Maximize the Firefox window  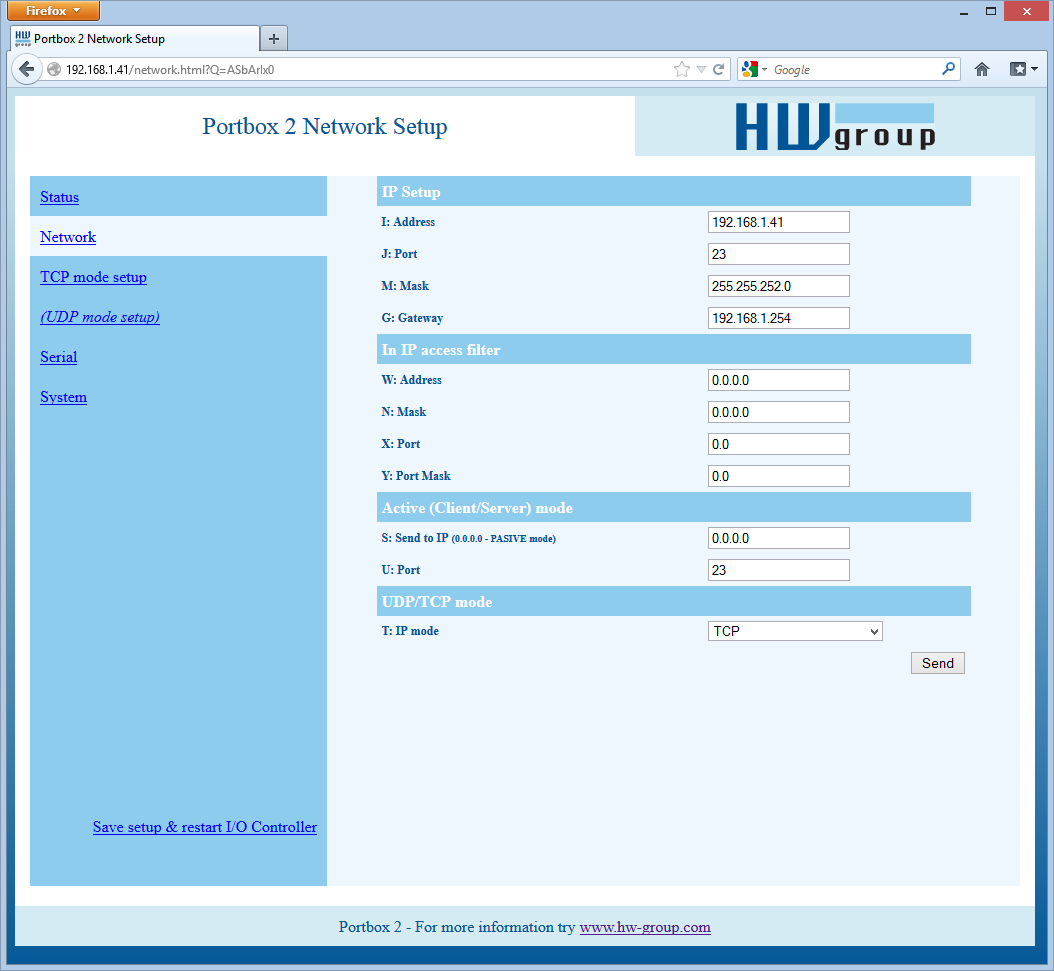(991, 11)
